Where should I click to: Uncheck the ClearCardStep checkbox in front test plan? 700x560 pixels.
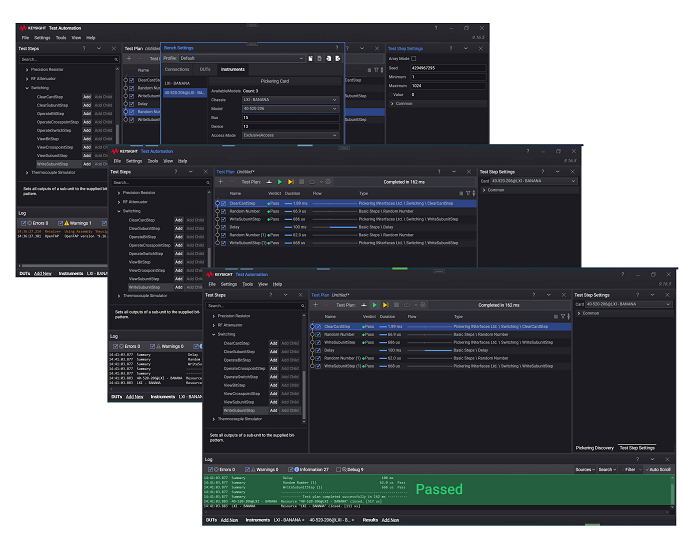[x=319, y=326]
